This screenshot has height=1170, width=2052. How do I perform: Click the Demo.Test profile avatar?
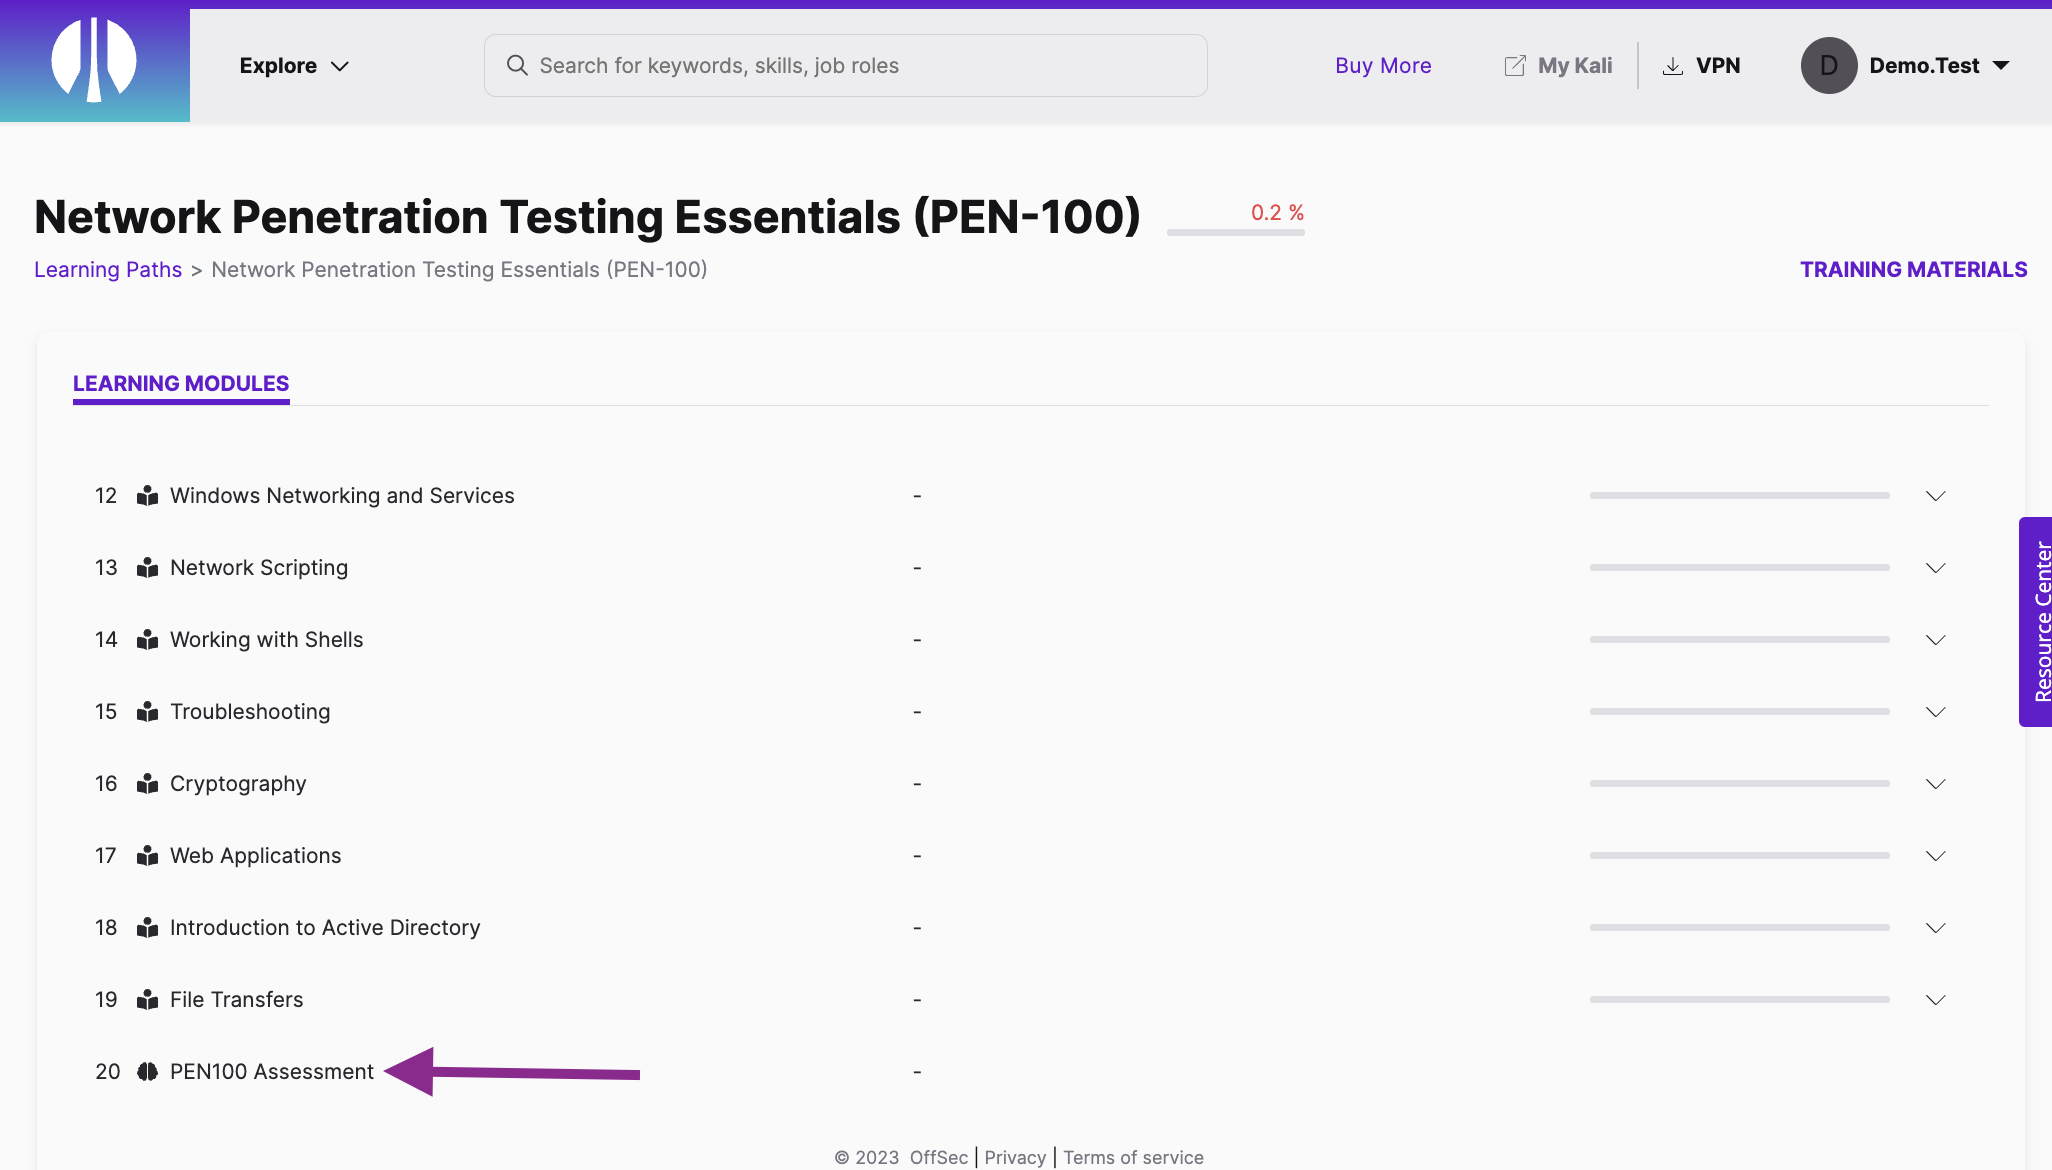tap(1828, 64)
